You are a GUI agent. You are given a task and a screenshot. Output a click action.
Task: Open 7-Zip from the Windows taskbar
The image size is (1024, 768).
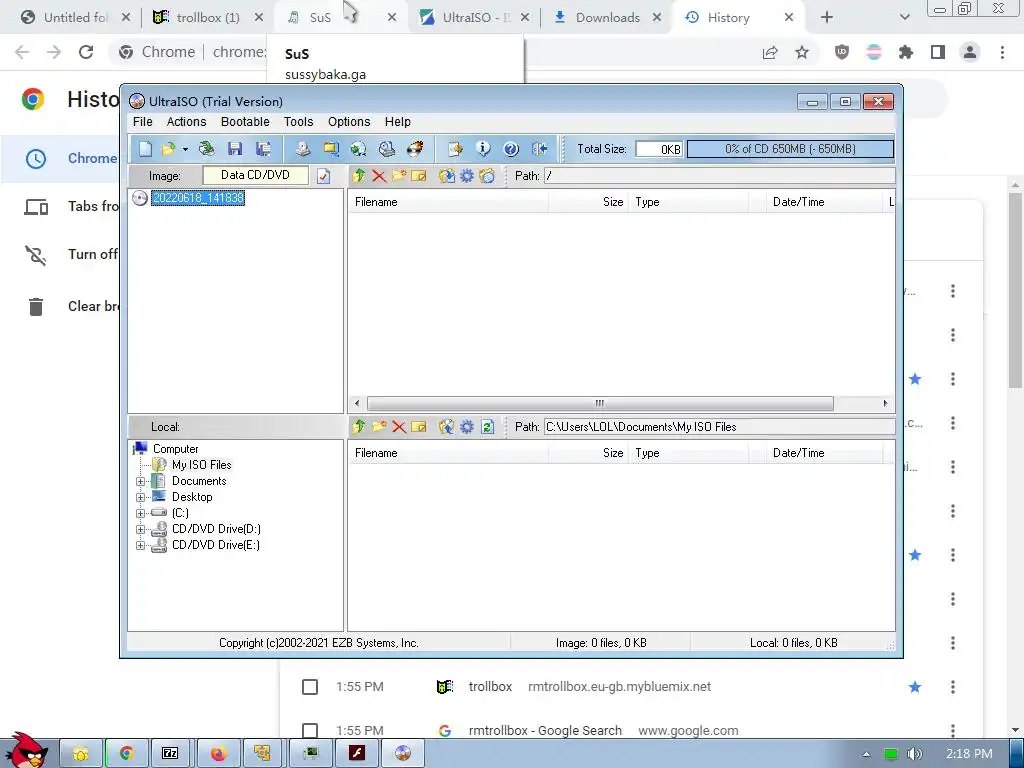pos(170,754)
